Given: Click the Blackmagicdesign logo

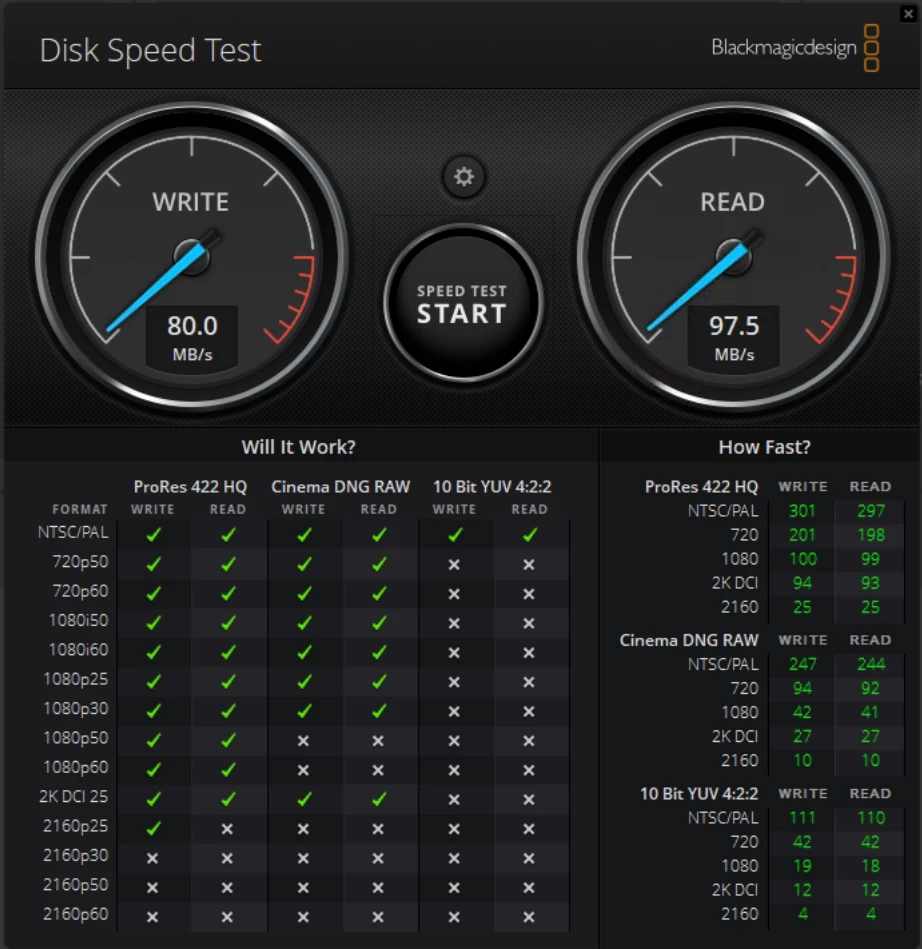Looking at the screenshot, I should (795, 48).
